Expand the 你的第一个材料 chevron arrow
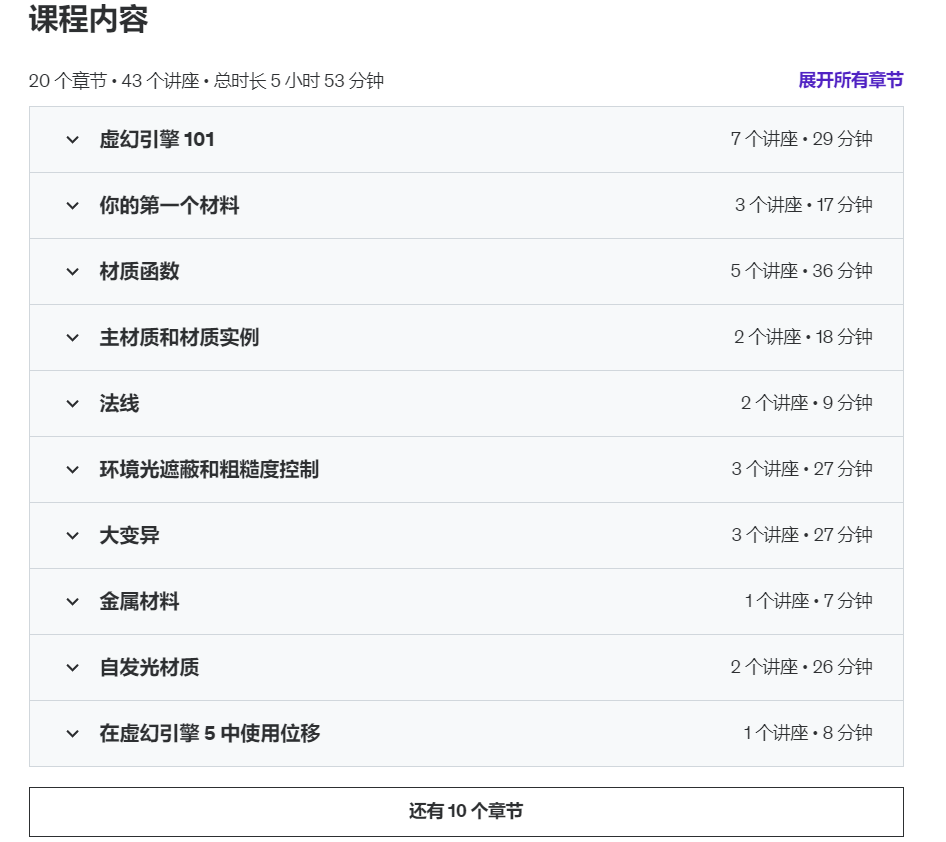Image resolution: width=946 pixels, height=842 pixels. coord(72,206)
